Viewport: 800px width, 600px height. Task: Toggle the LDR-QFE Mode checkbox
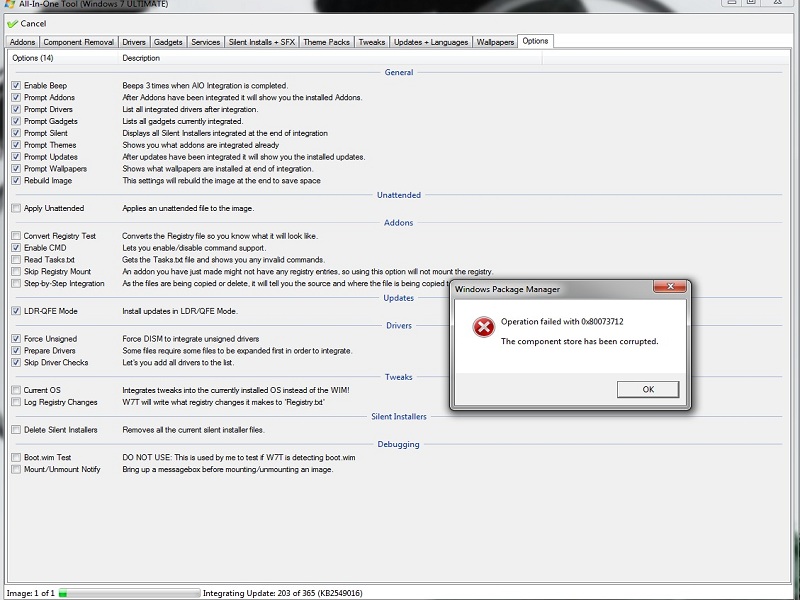[x=16, y=311]
